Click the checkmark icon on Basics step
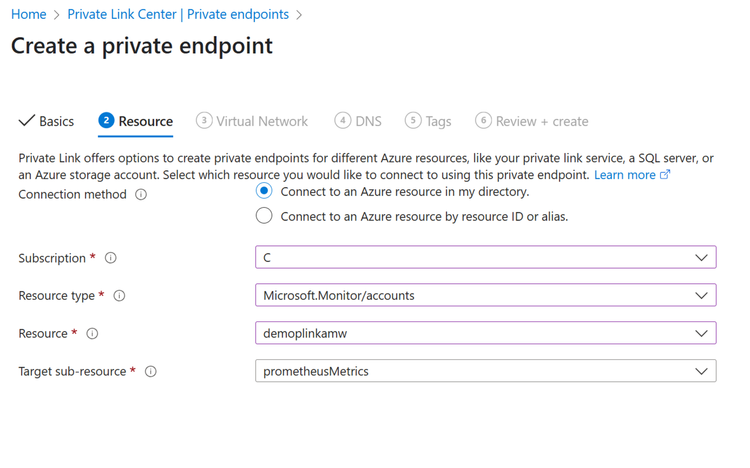 [27, 121]
